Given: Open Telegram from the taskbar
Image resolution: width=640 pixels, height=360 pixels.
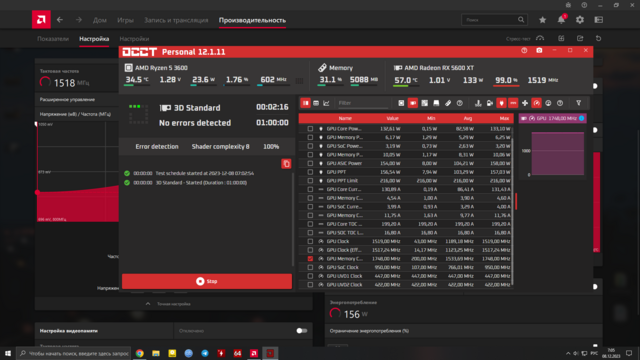Looking at the screenshot, I should click(205, 353).
